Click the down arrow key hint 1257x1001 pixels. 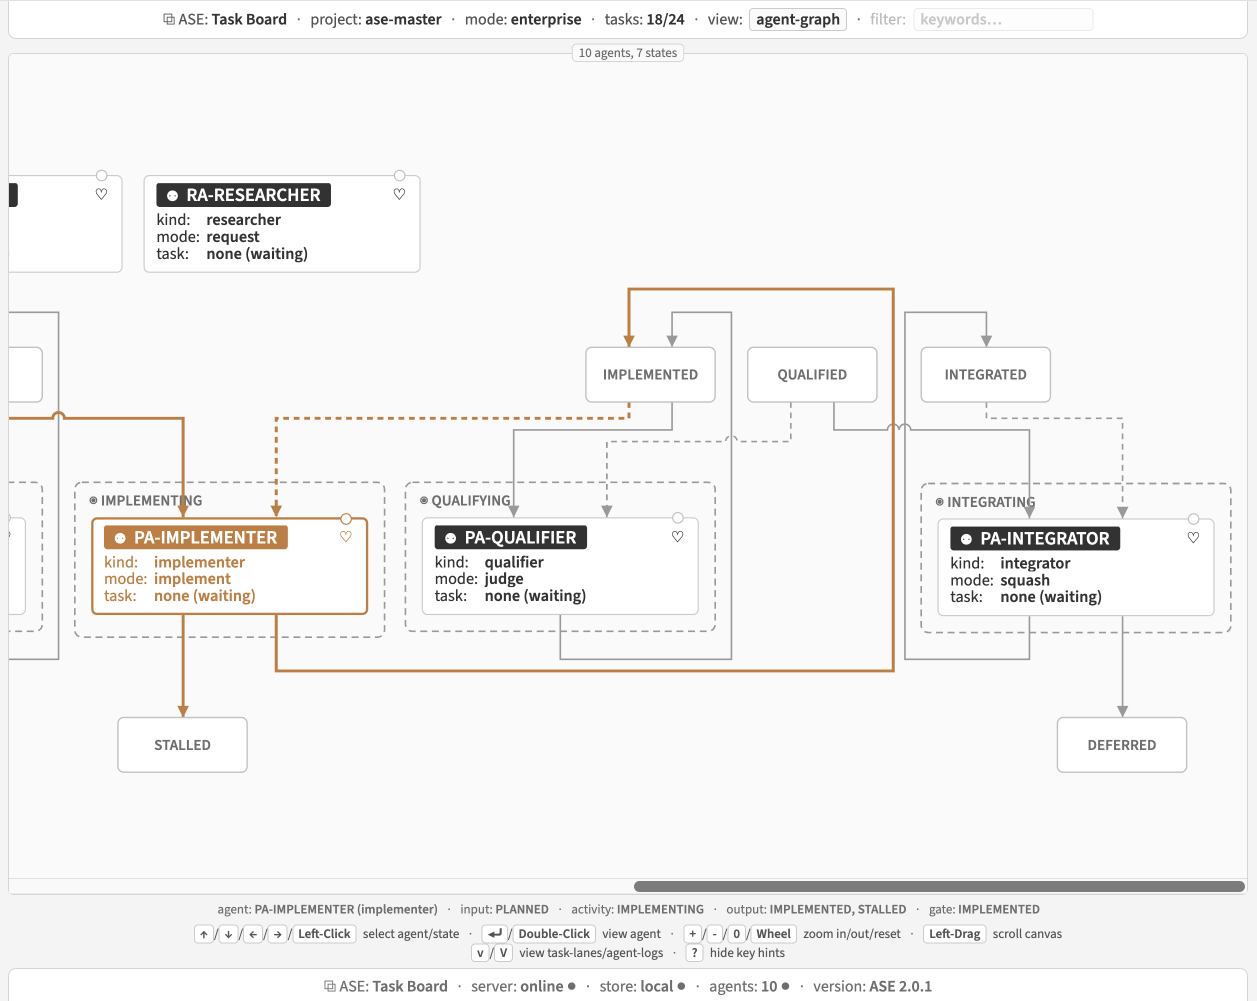tap(228, 934)
